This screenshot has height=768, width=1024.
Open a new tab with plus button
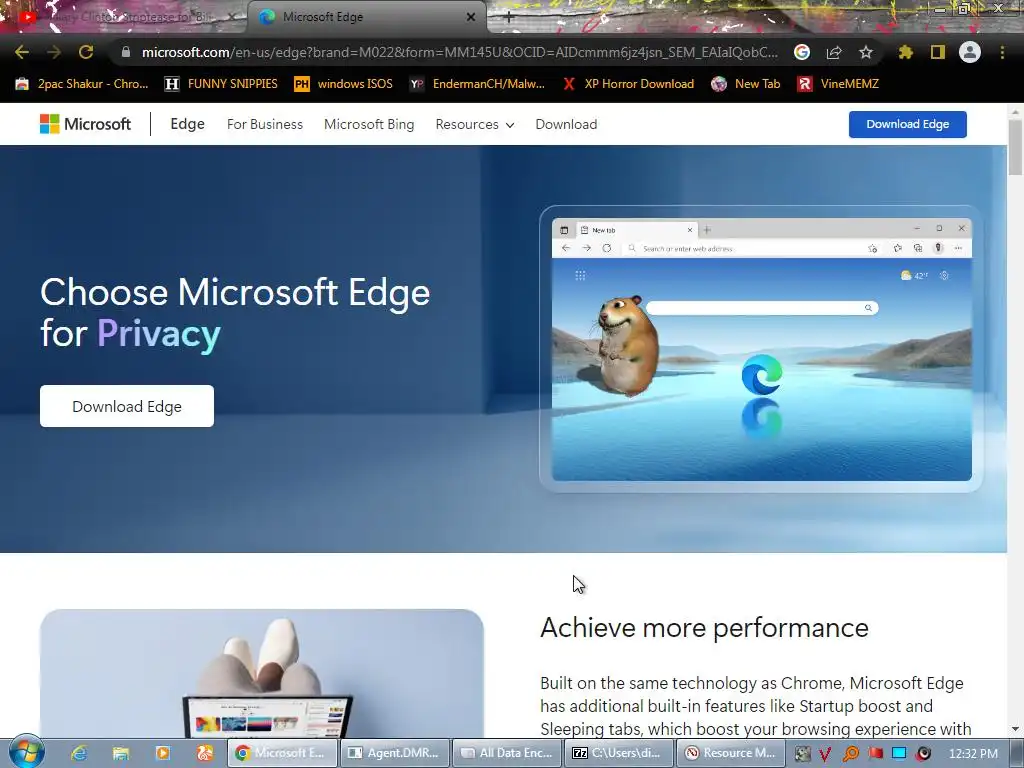[509, 18]
